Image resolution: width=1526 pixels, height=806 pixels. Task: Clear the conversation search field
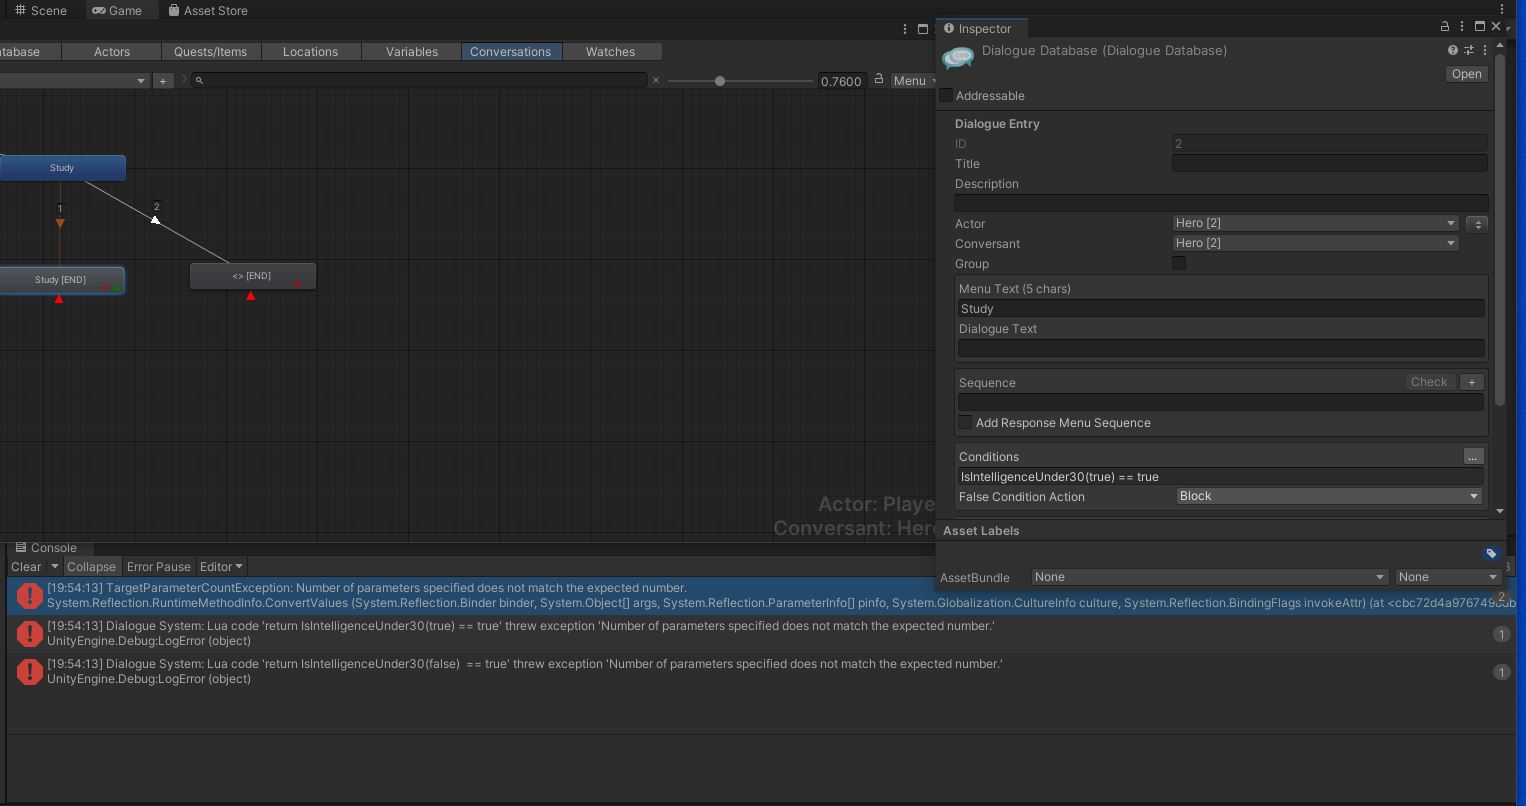(656, 80)
